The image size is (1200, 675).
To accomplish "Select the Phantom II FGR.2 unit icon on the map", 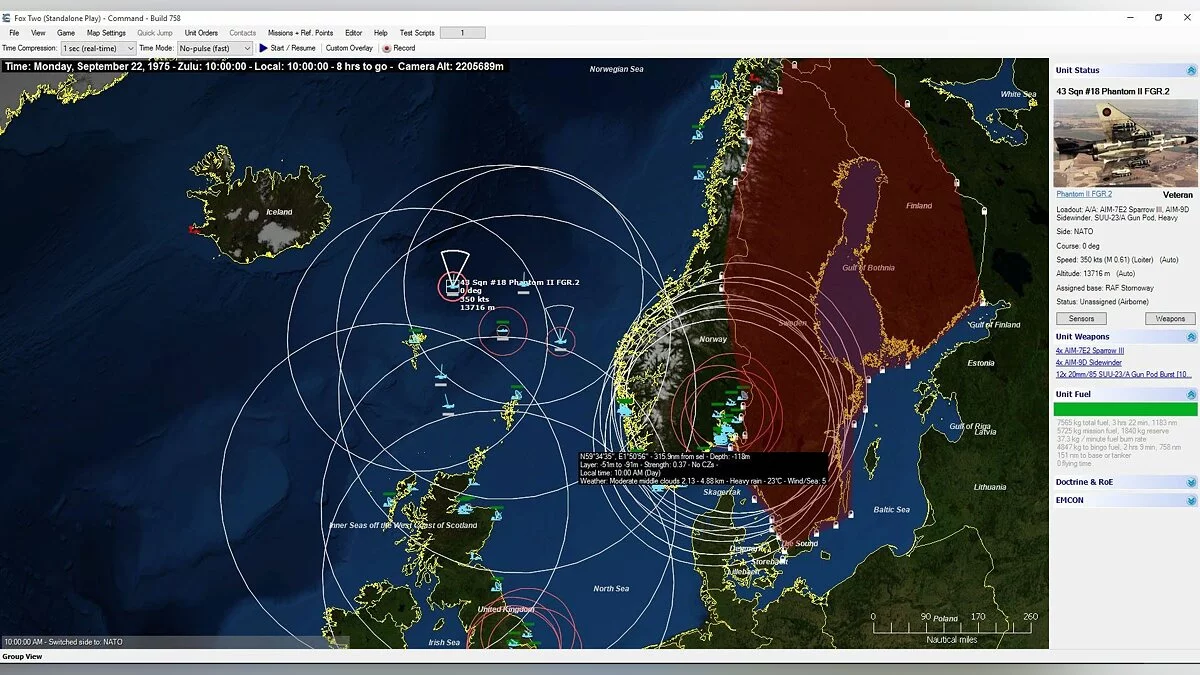I will [x=452, y=286].
